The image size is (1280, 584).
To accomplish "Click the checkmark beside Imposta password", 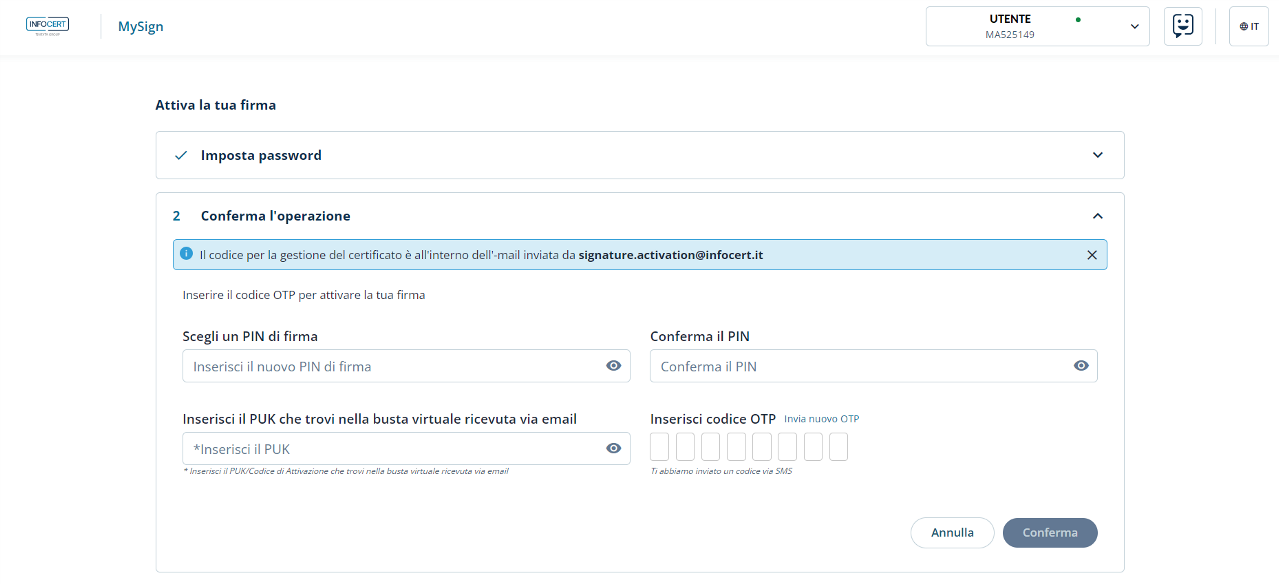I will [181, 155].
